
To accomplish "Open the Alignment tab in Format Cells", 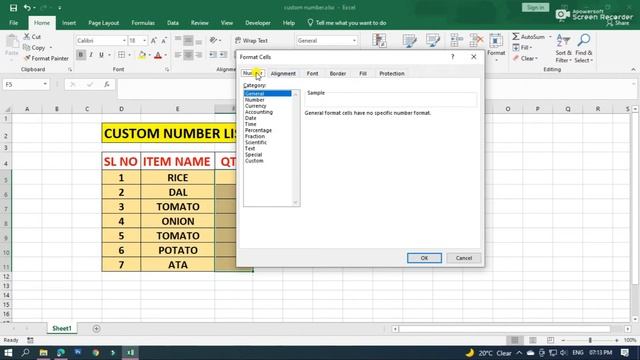I will click(x=283, y=73).
